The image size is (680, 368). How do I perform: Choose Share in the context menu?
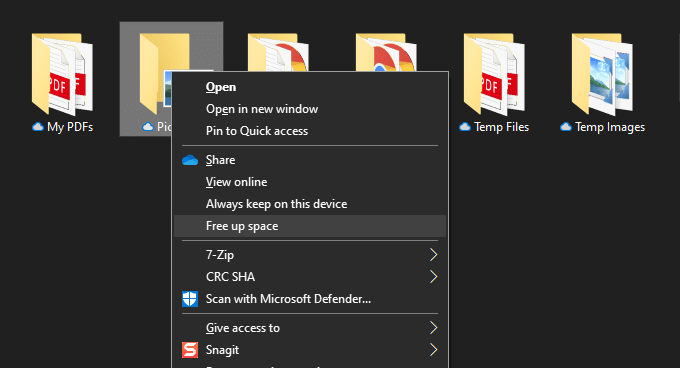pos(310,160)
